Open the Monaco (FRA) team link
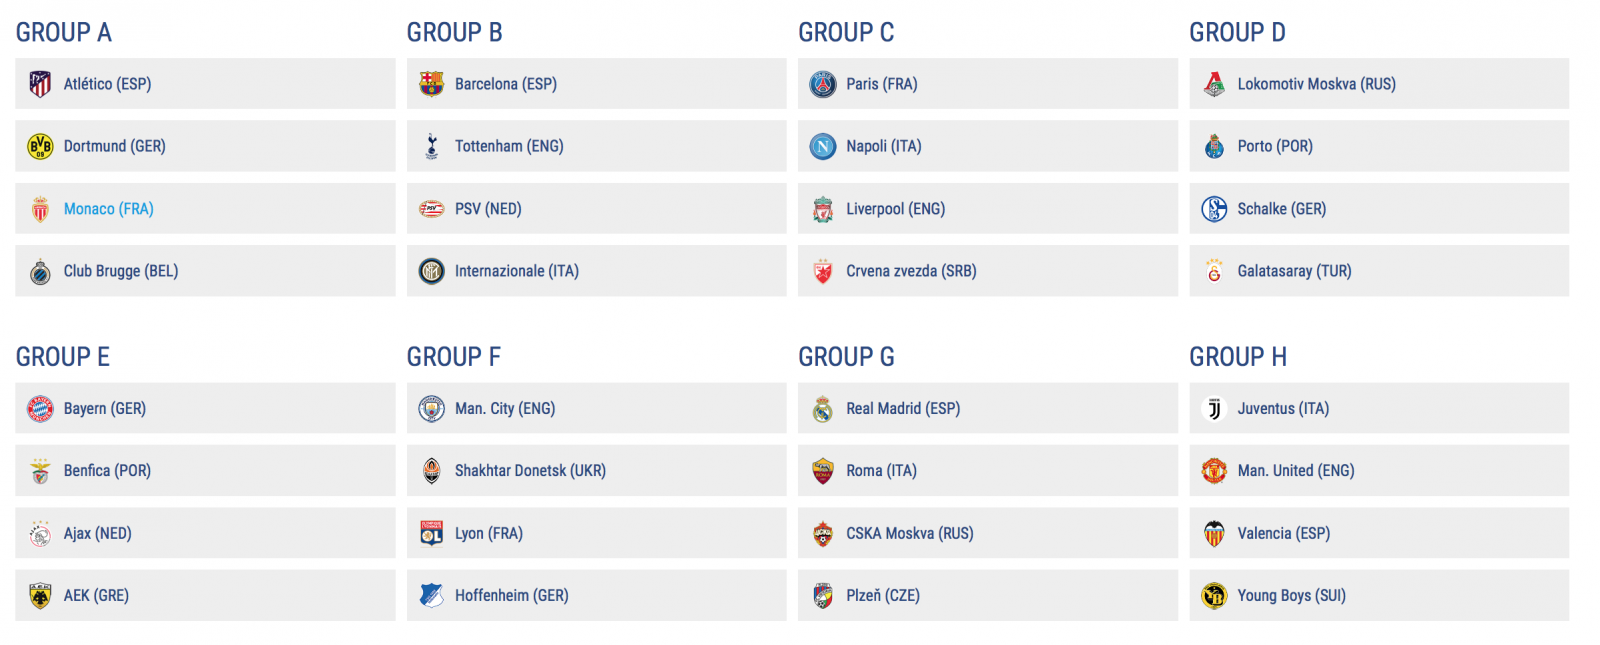 pyautogui.click(x=108, y=209)
